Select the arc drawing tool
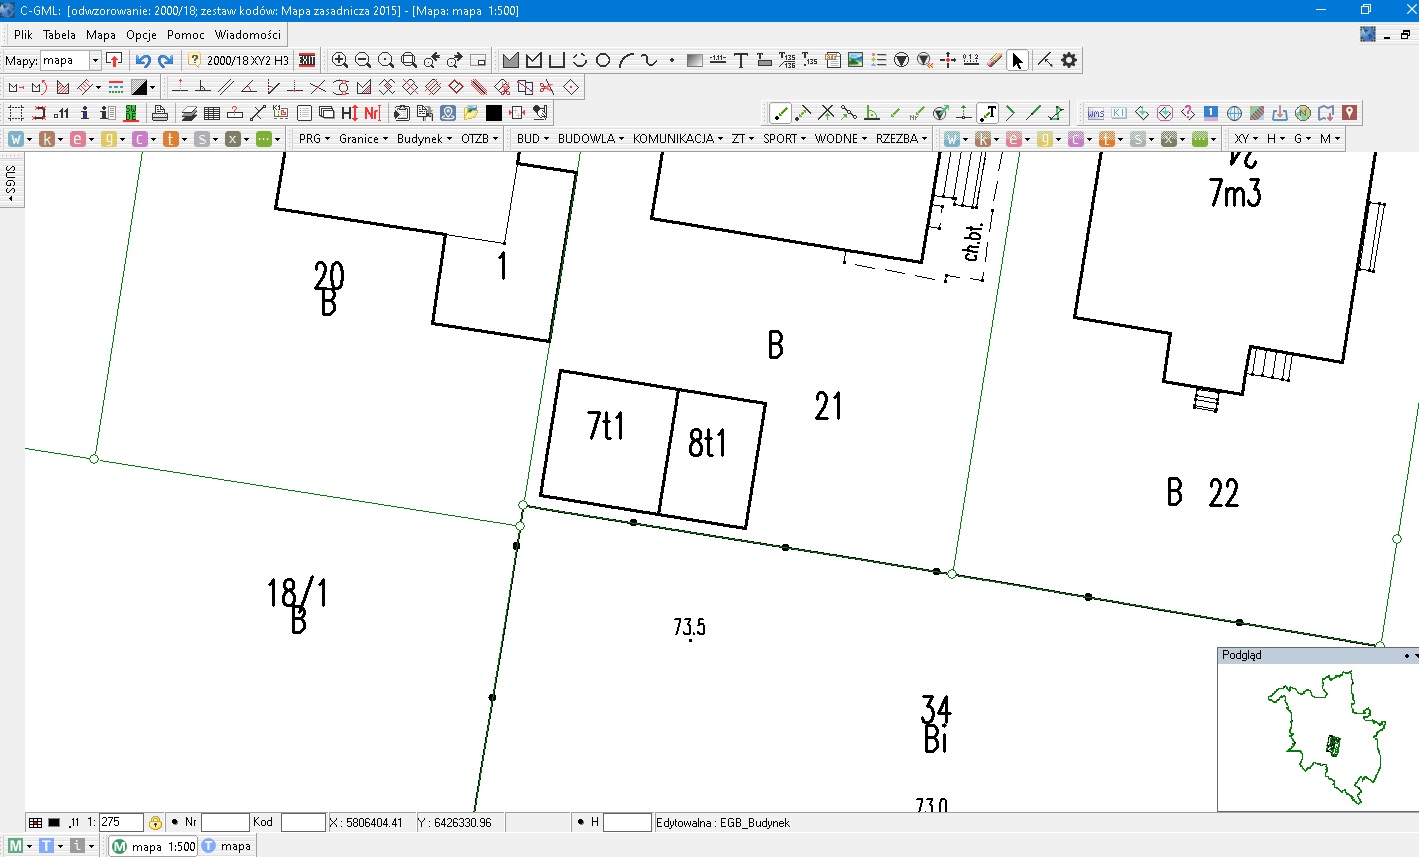Image resolution: width=1419 pixels, height=857 pixels. point(626,60)
